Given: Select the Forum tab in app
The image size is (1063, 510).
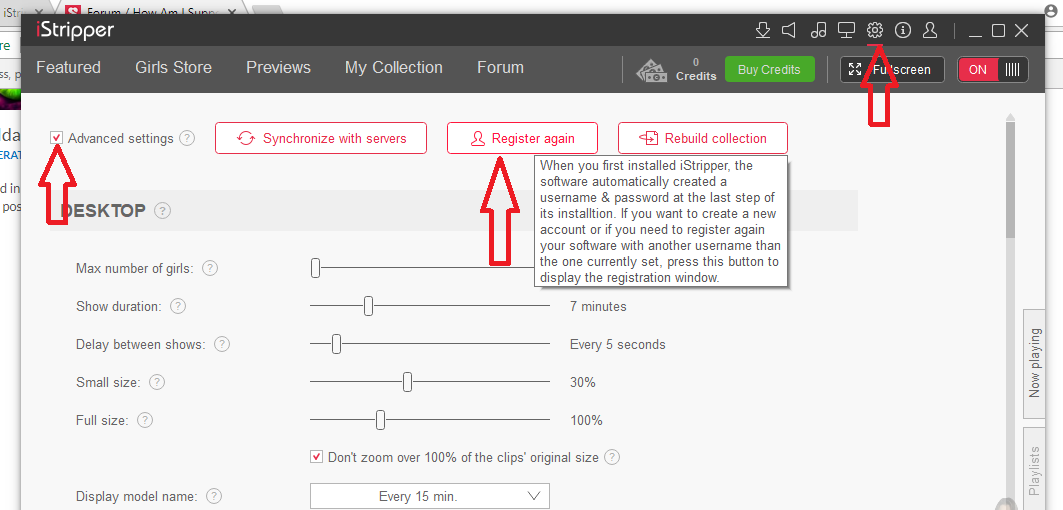Looking at the screenshot, I should coord(500,68).
